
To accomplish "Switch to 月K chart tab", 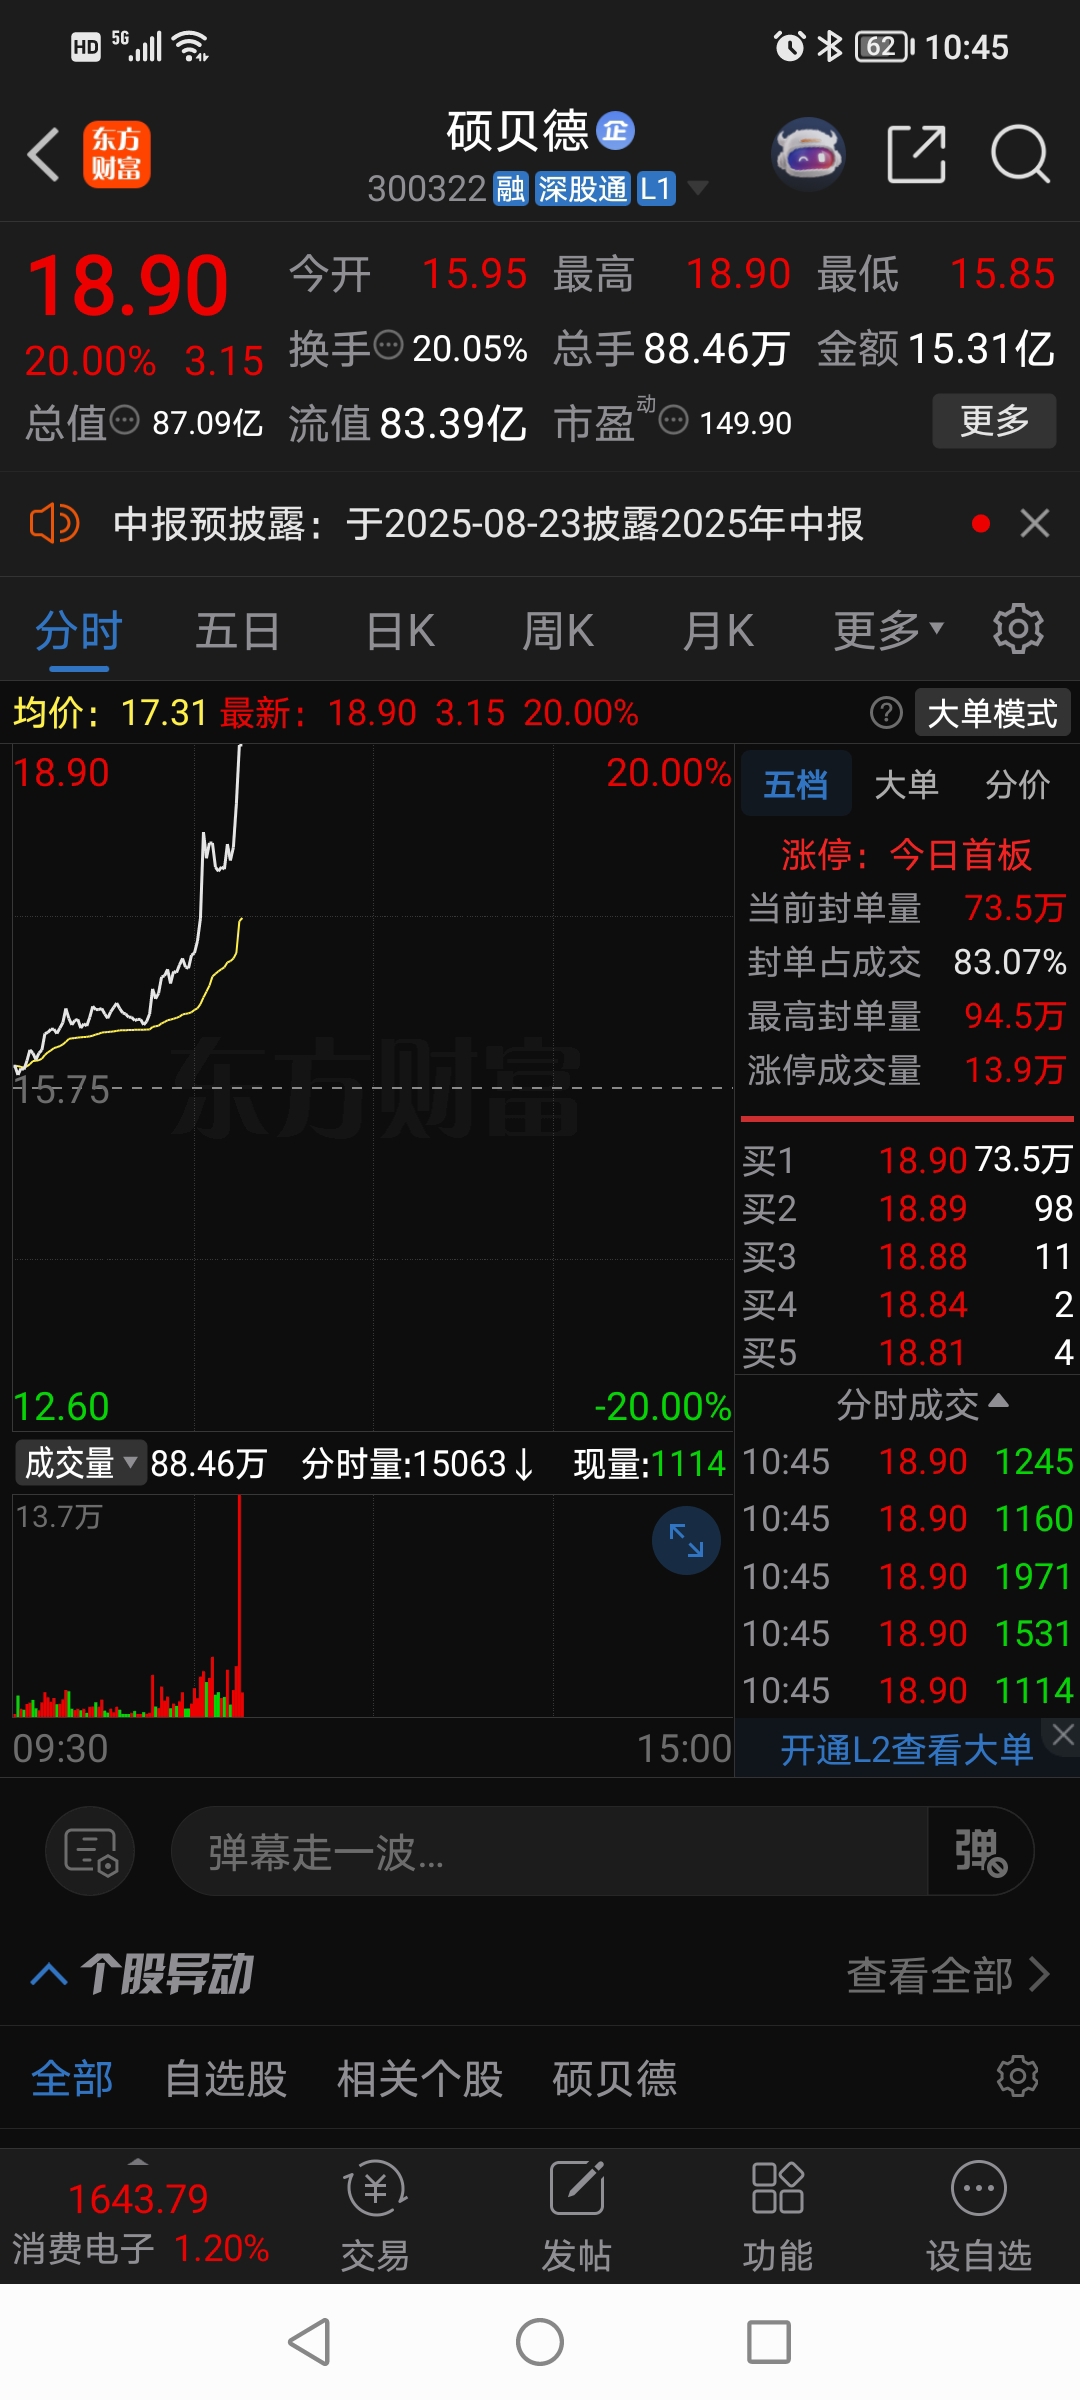I will pos(718,632).
